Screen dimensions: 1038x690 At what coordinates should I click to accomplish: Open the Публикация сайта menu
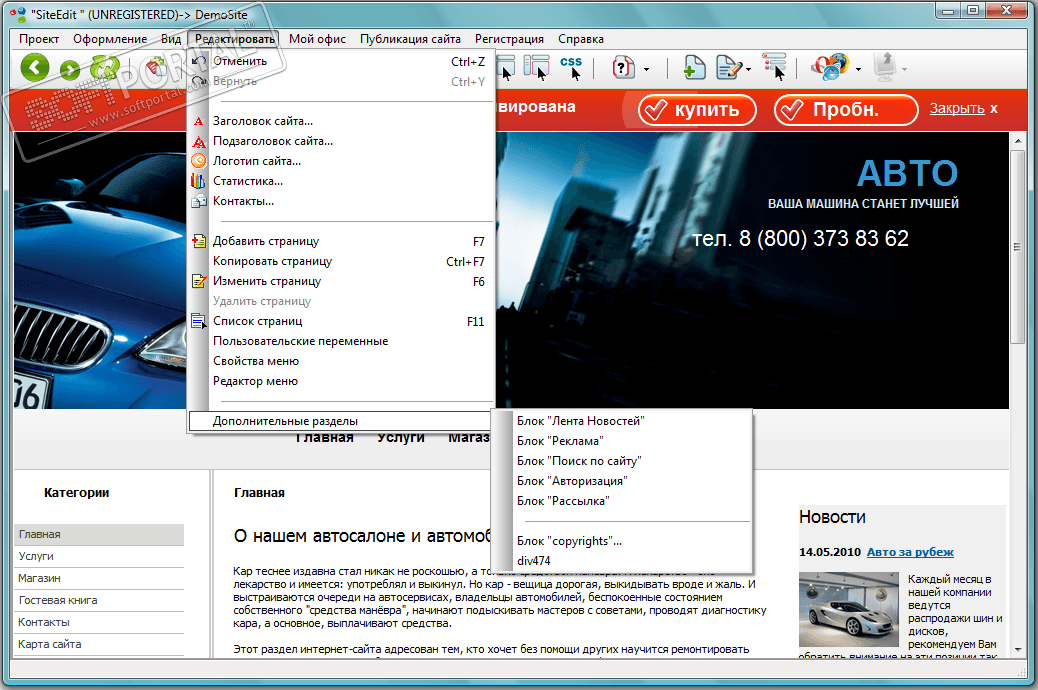pyautogui.click(x=410, y=39)
